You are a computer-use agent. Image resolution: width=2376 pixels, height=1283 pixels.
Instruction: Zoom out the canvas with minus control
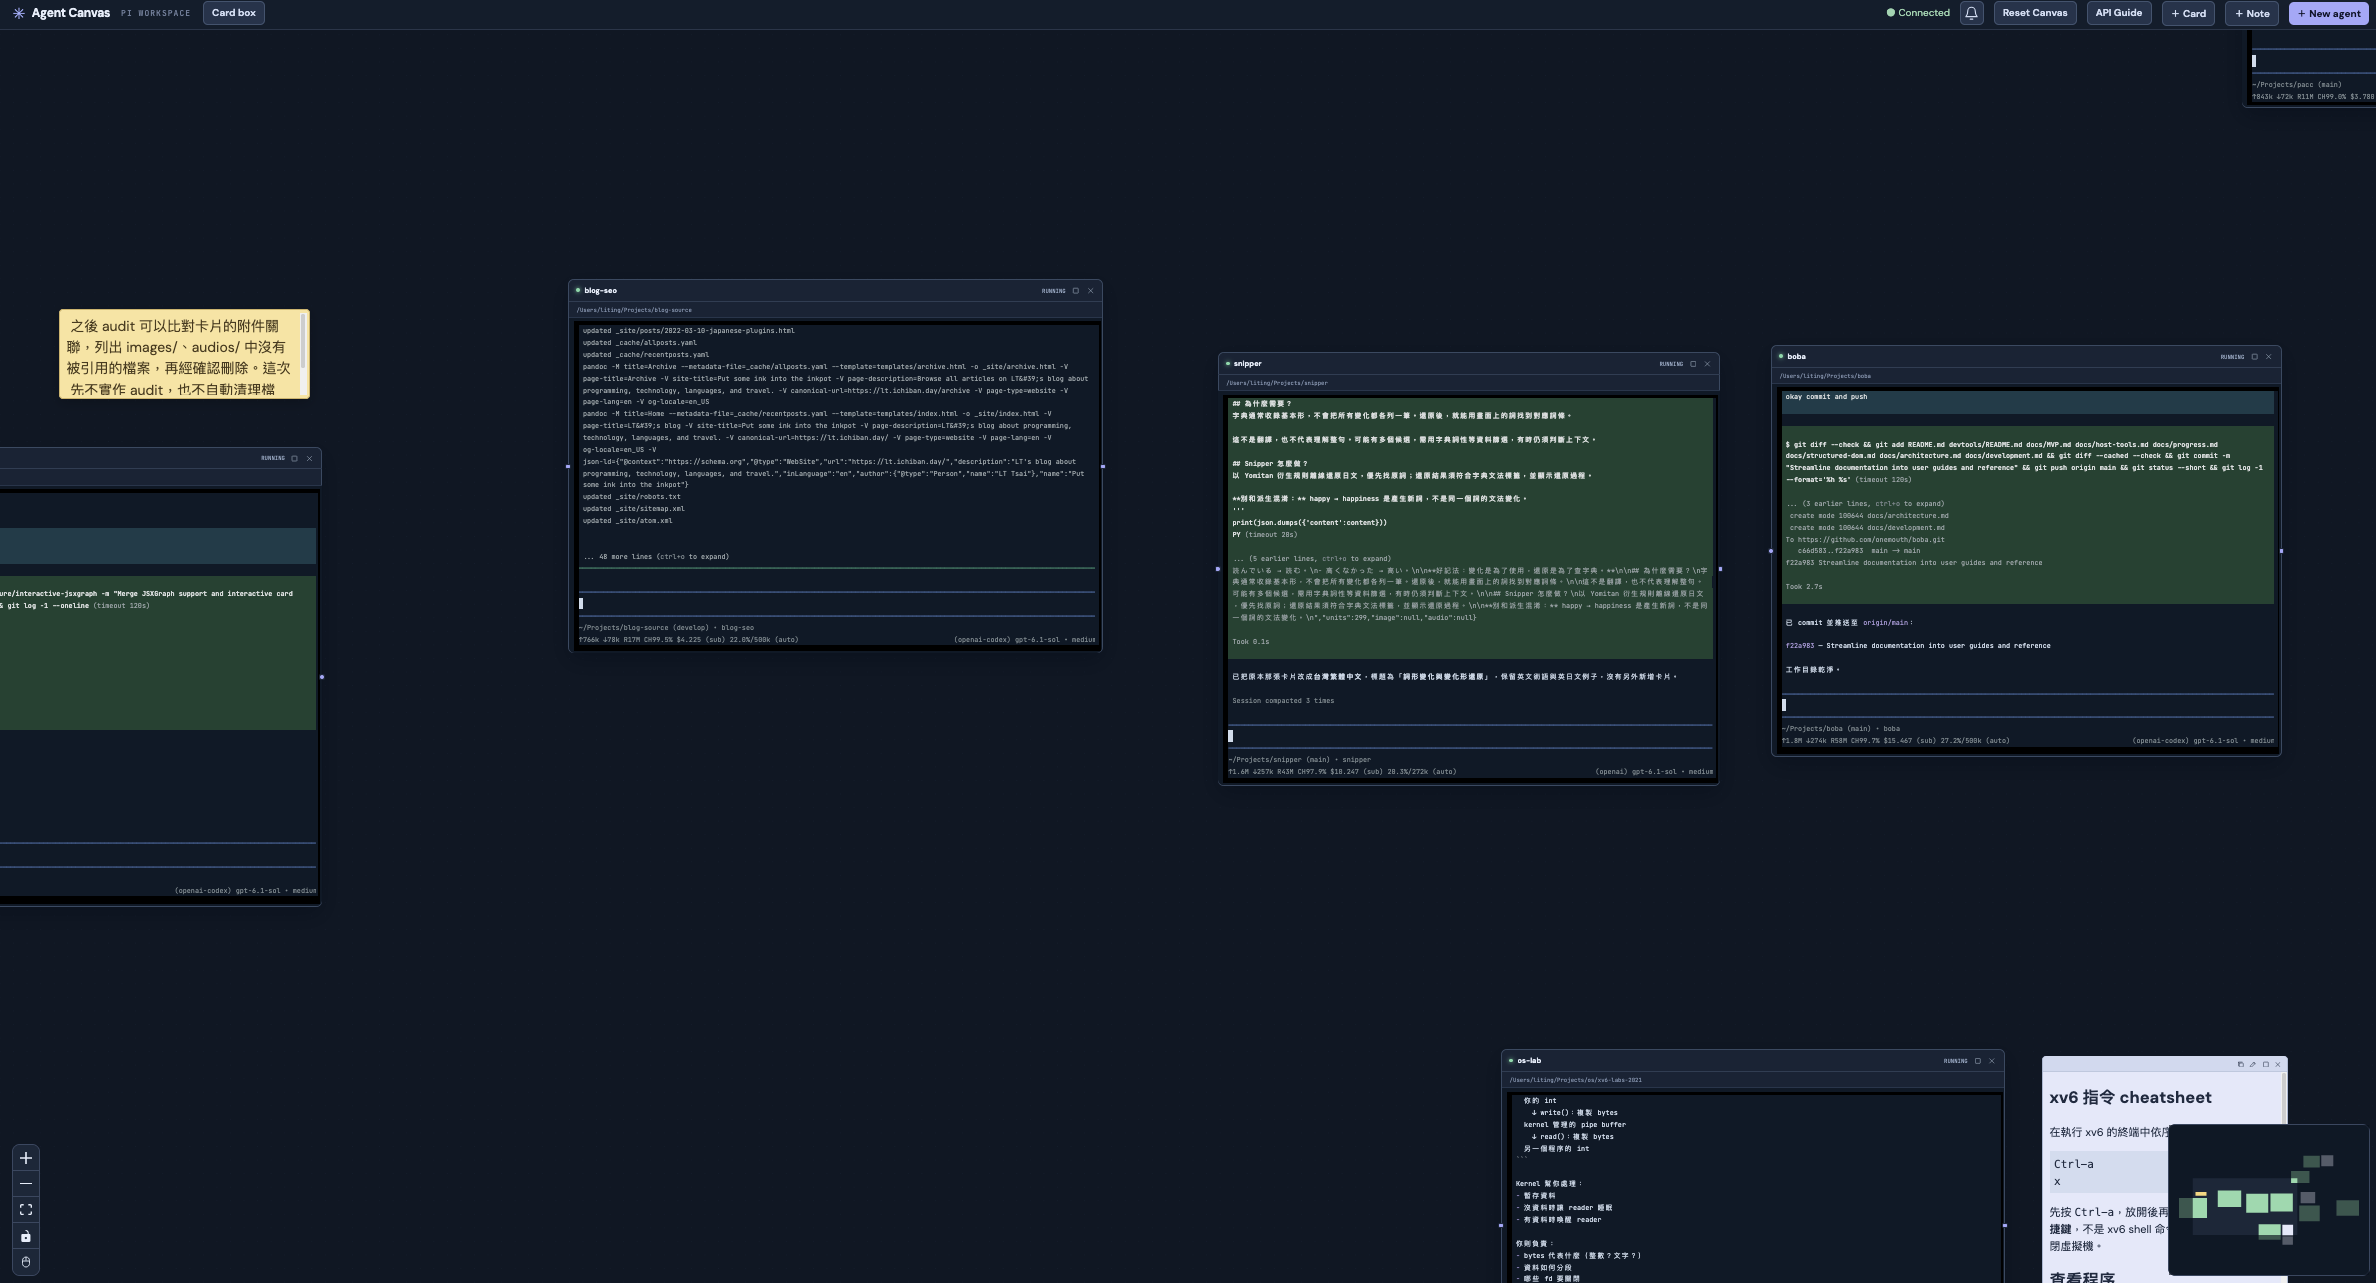point(26,1184)
